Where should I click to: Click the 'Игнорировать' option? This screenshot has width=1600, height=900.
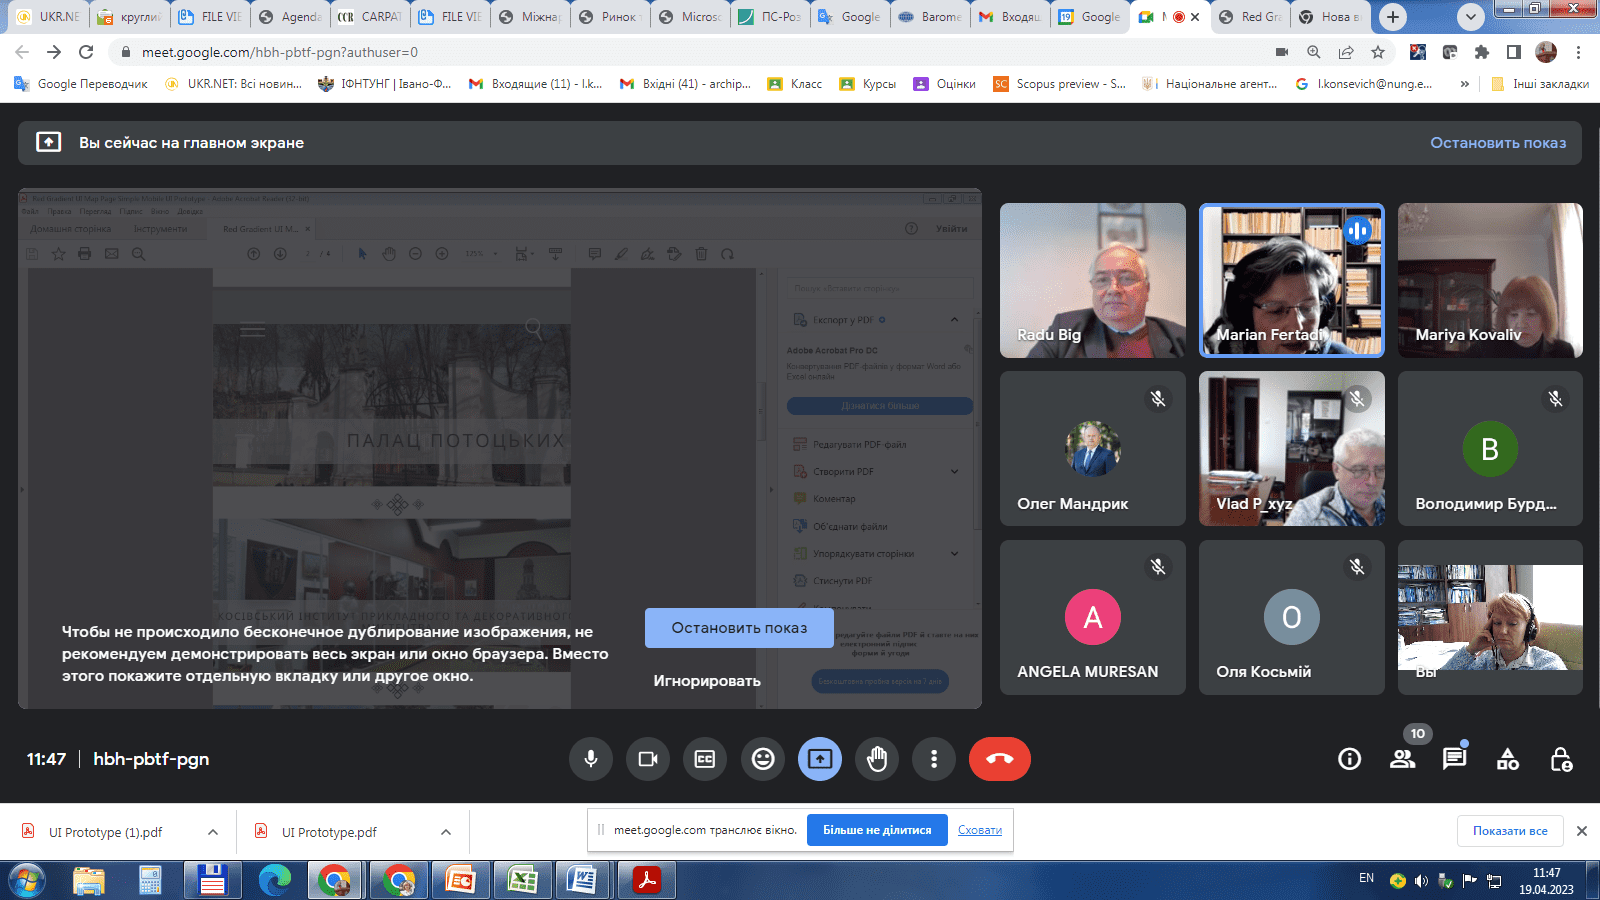(707, 681)
